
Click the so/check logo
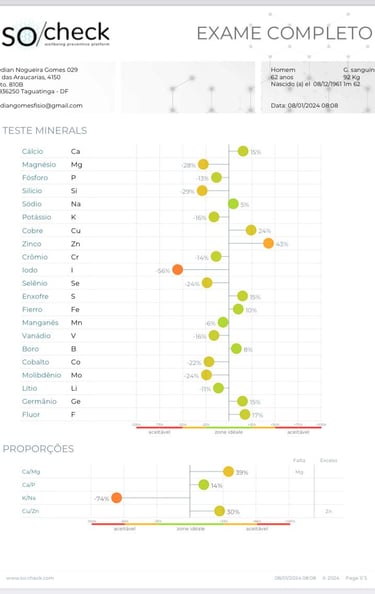55,34
